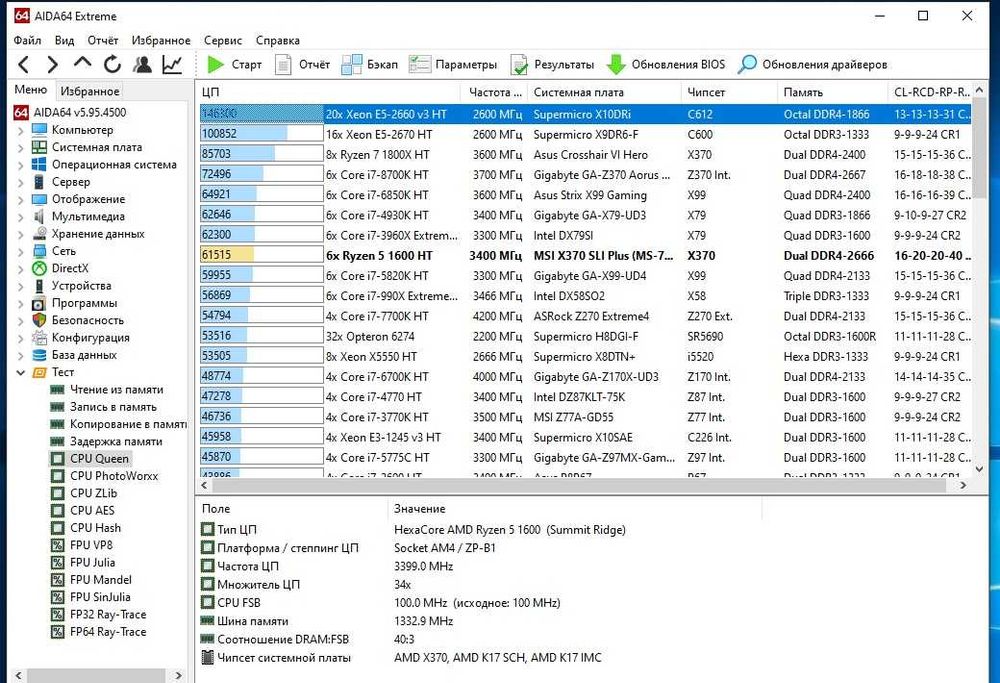Click the green Start benchmark arrow icon

click(x=216, y=65)
